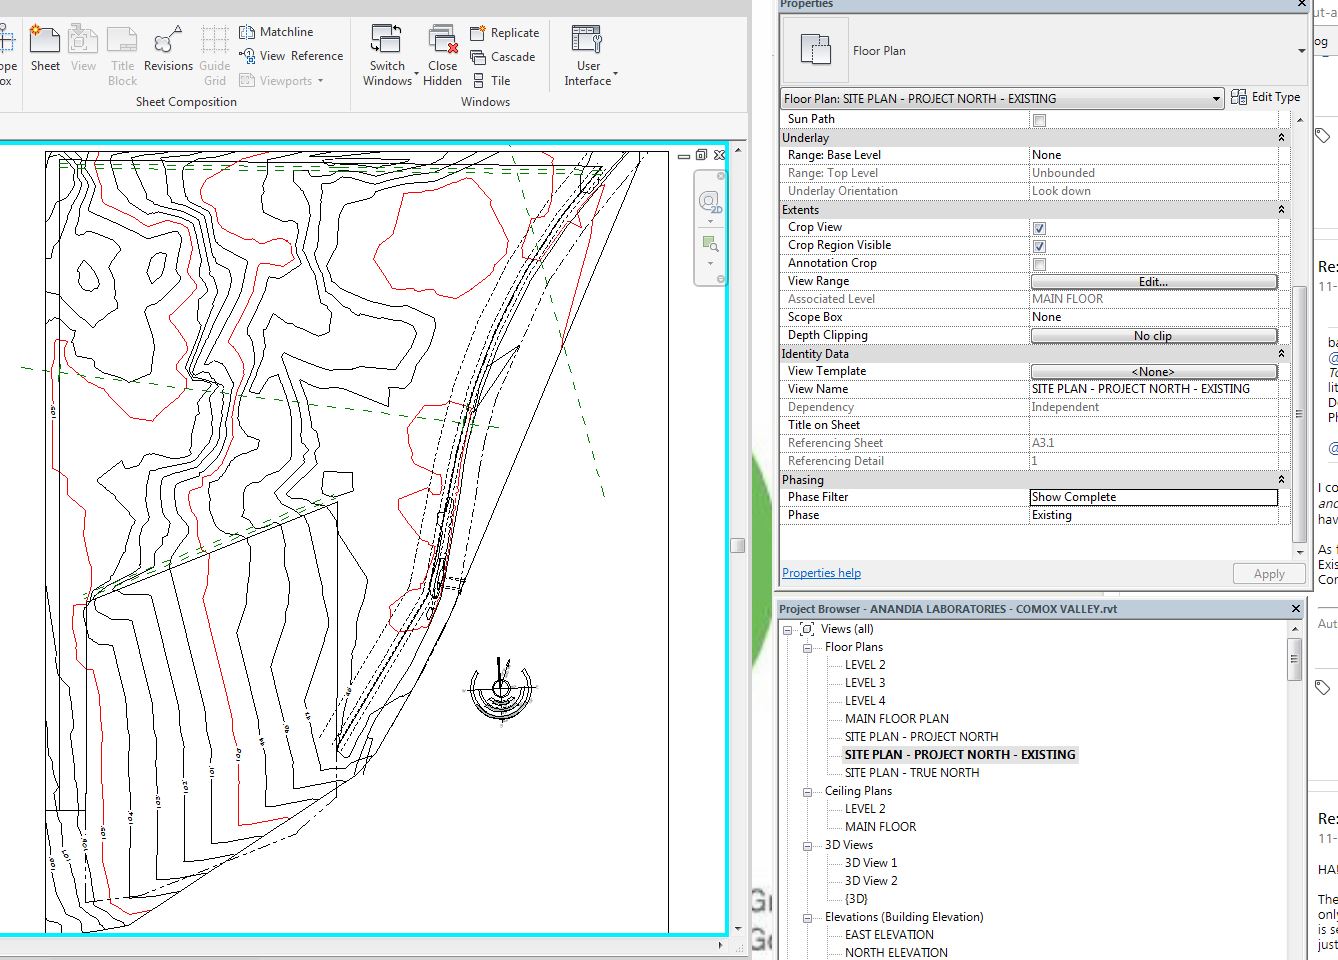This screenshot has height=960, width=1338.
Task: Select EAST ELEVATION in Project Browser
Action: pos(889,935)
